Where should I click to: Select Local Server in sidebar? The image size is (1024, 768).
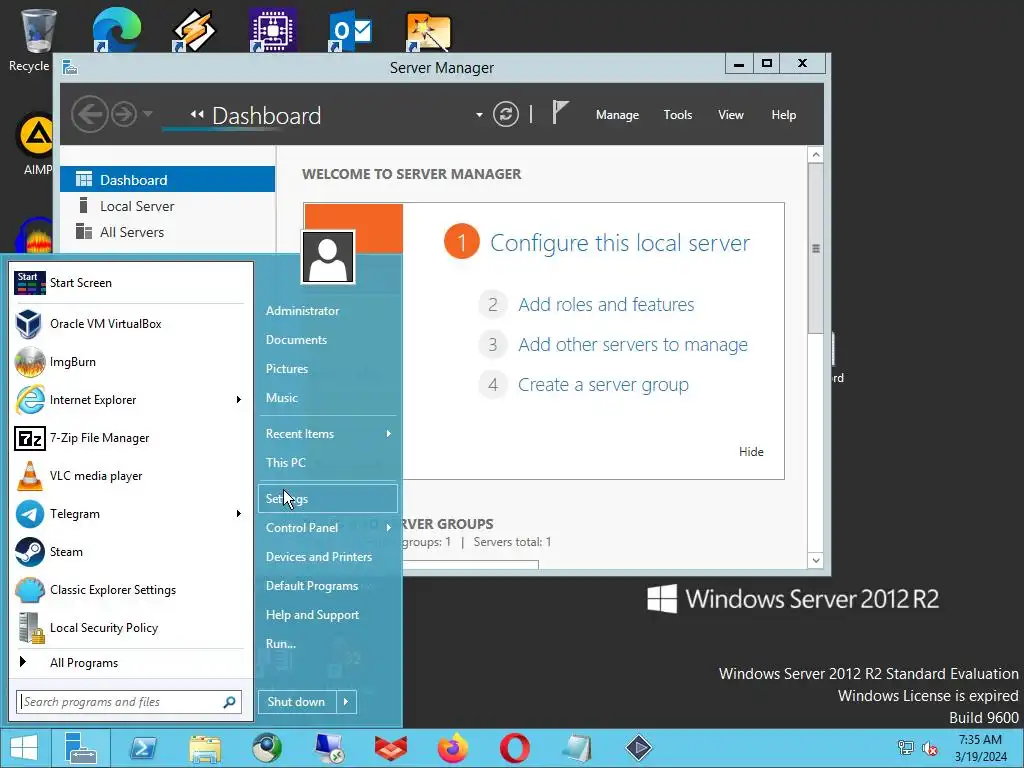(167, 206)
